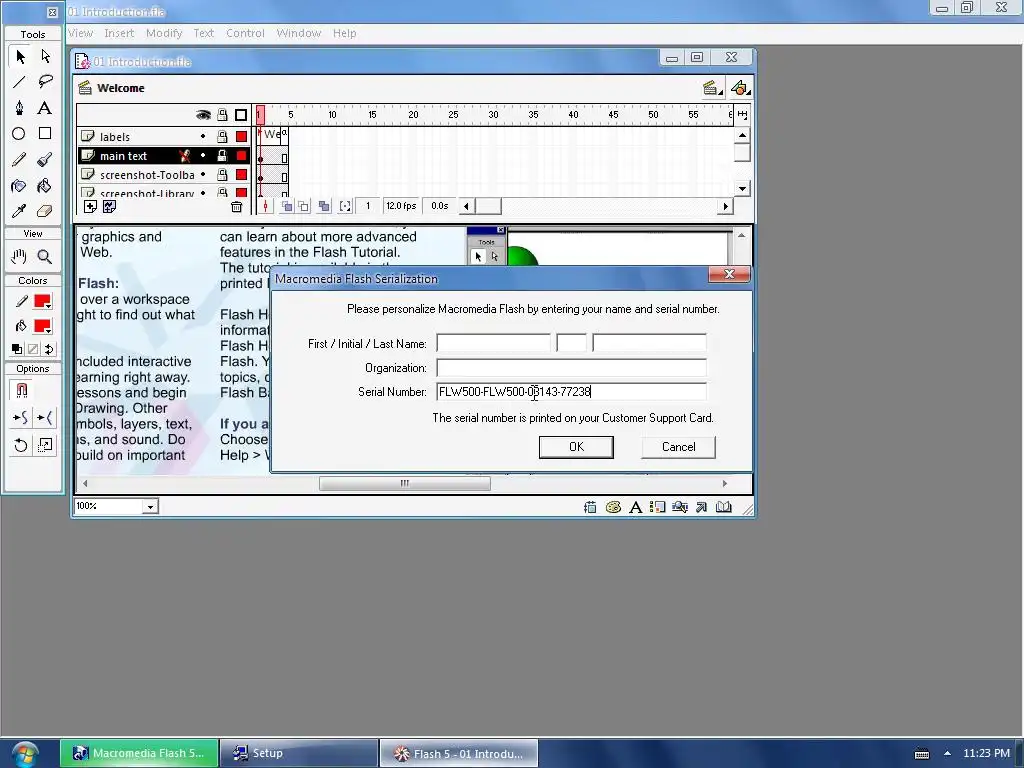Choose the Paint Bucket tool

coord(45,186)
